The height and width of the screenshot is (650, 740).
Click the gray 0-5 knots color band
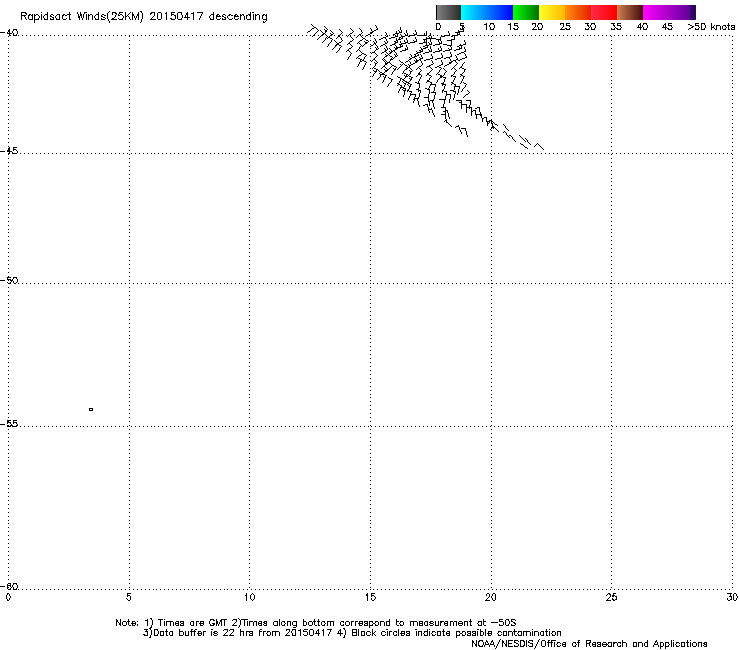click(448, 12)
